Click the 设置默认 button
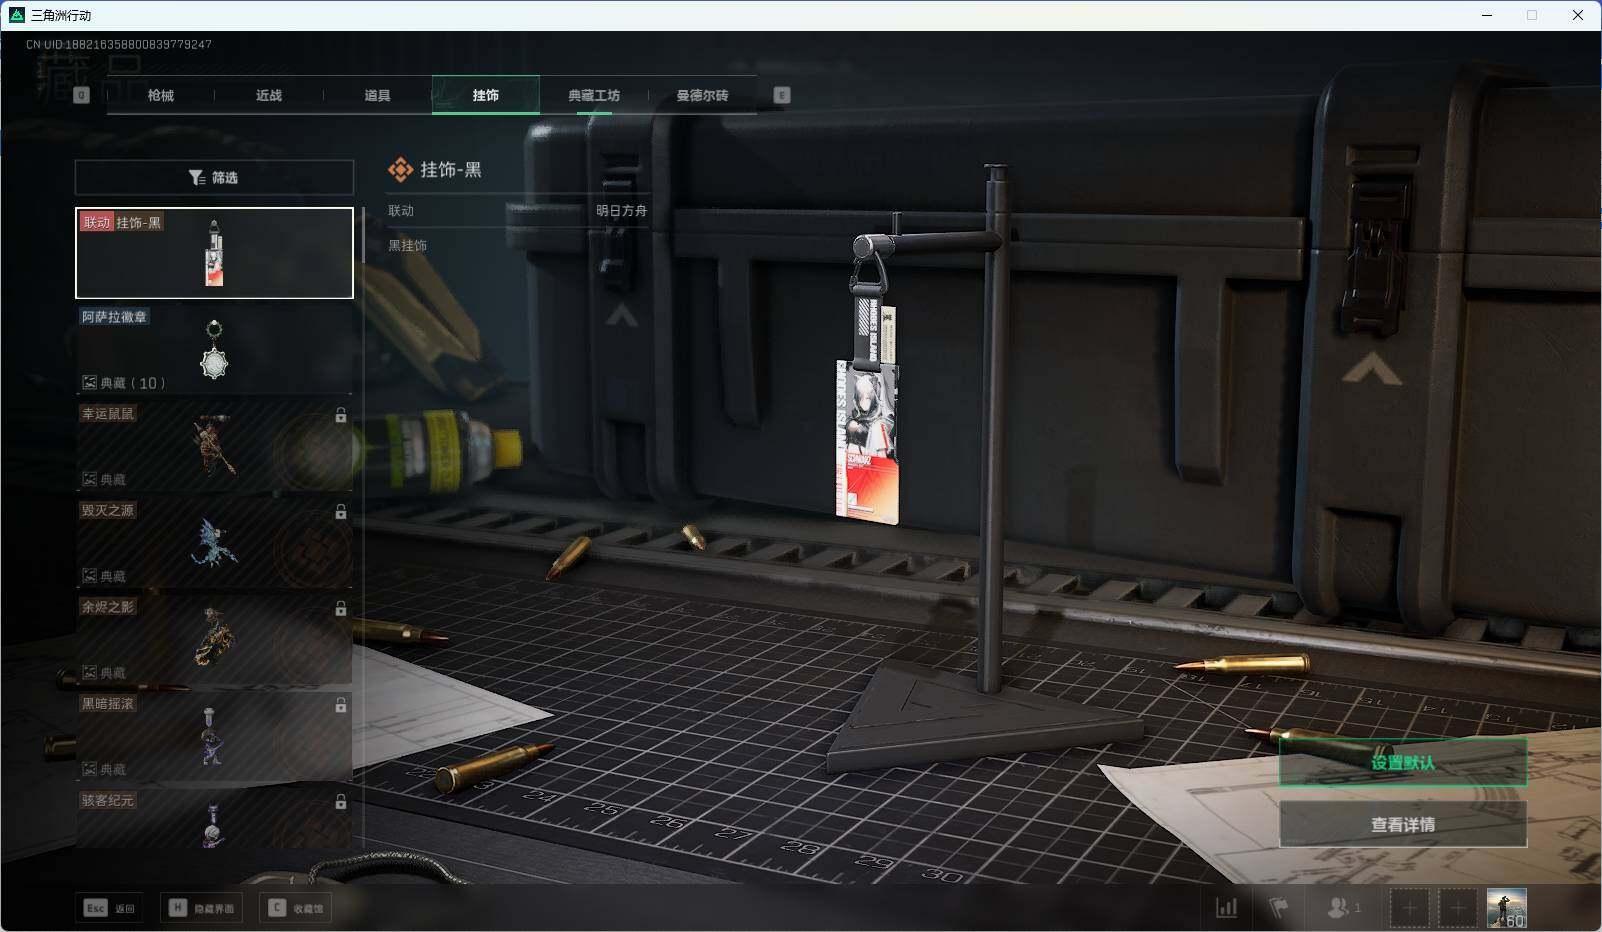Screen dimensions: 1602x932 point(1403,763)
